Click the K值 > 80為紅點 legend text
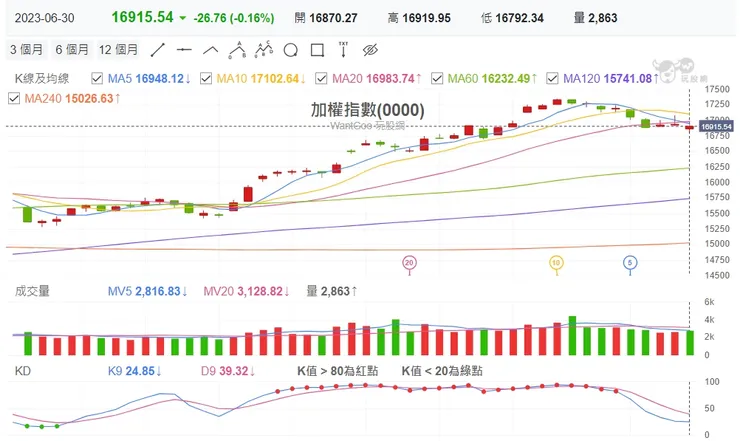Viewport: 740px width, 441px height. [337, 371]
